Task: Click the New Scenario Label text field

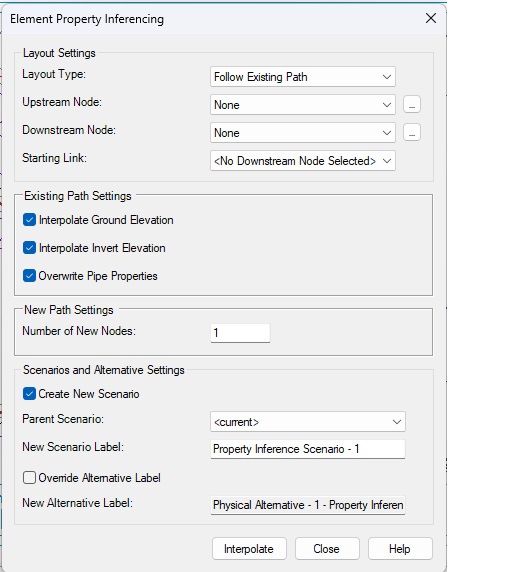Action: (x=307, y=449)
